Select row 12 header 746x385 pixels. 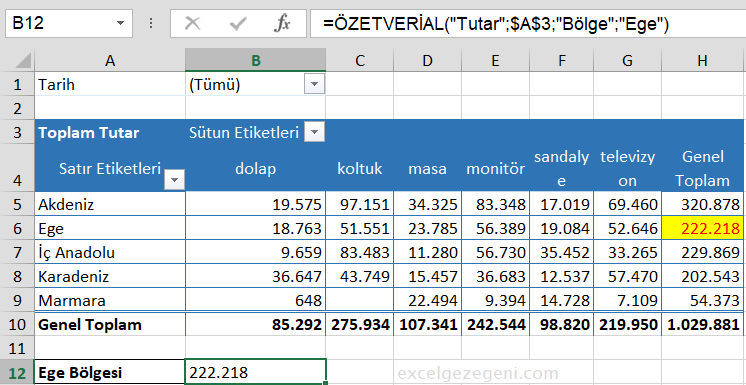pyautogui.click(x=17, y=373)
